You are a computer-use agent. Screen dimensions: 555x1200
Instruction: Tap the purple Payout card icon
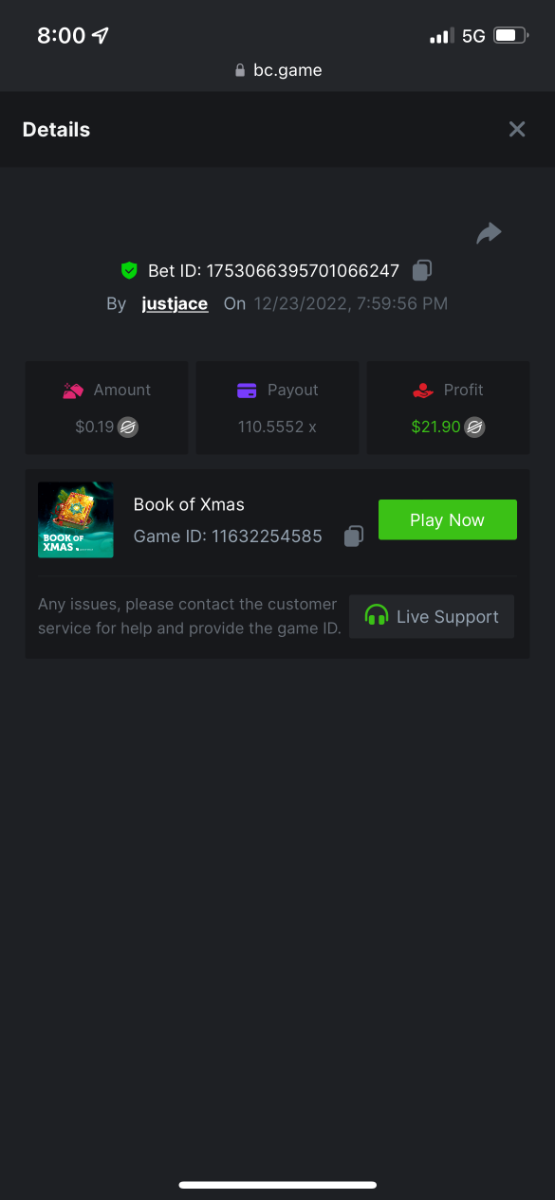[x=247, y=390]
